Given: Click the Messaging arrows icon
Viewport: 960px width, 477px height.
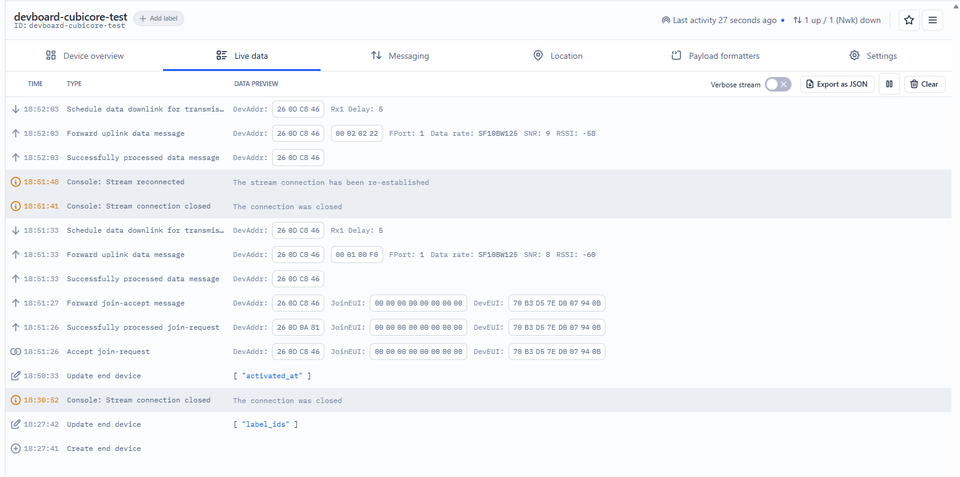Looking at the screenshot, I should (x=376, y=56).
